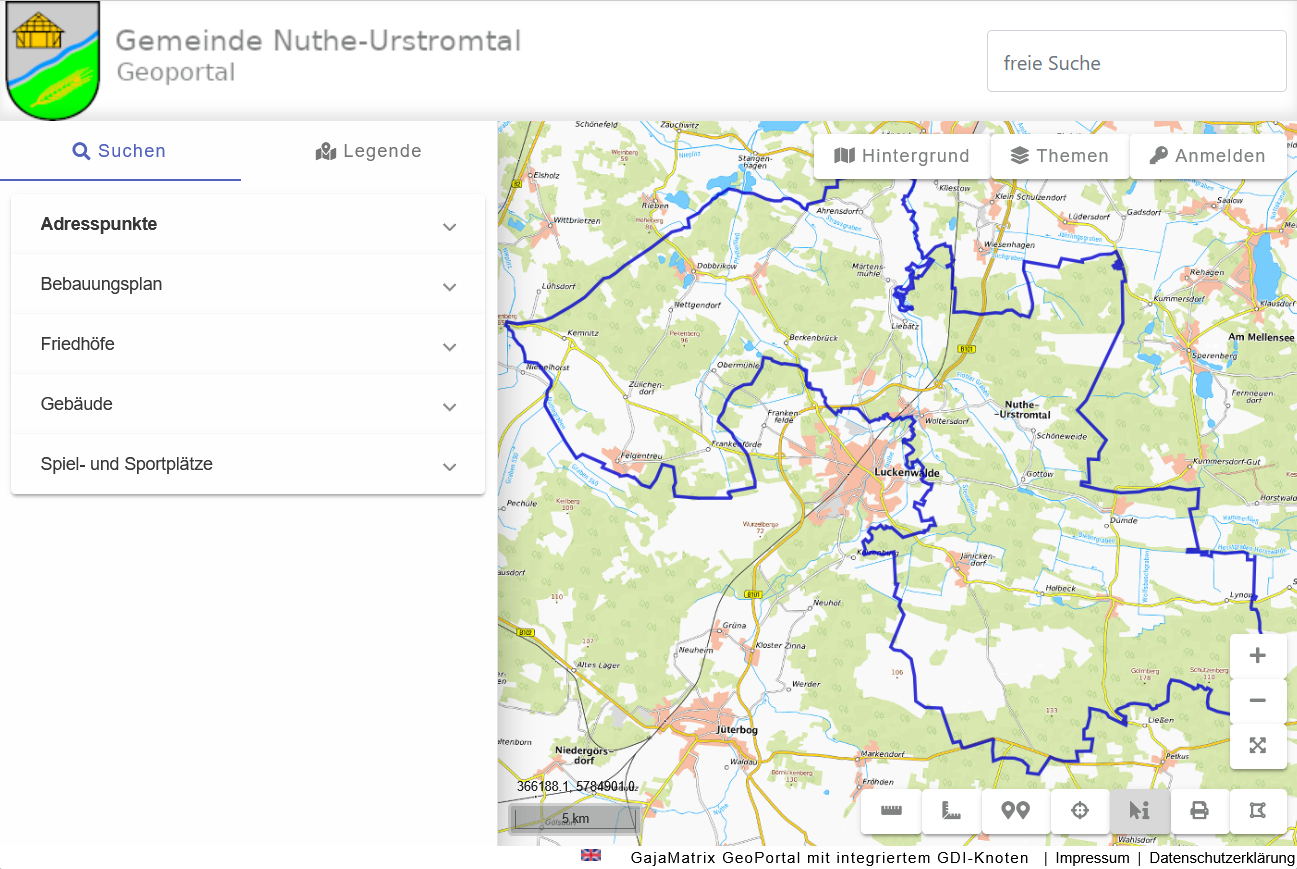Viewport: 1297px width, 869px height.
Task: Toggle the feature info cursor tool
Action: (1139, 811)
